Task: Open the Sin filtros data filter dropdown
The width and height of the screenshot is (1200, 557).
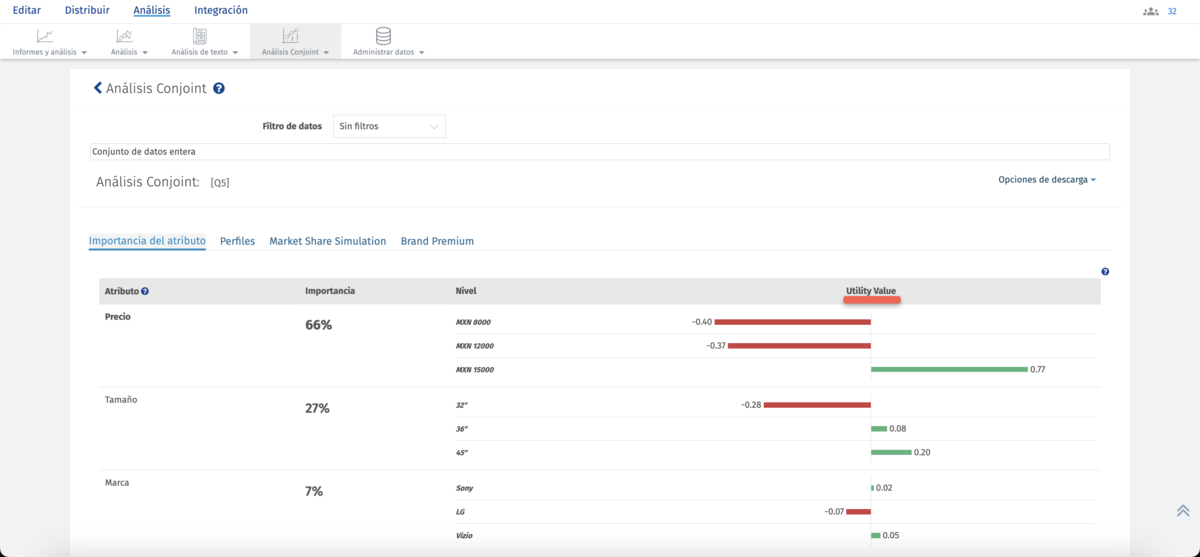Action: pos(389,127)
